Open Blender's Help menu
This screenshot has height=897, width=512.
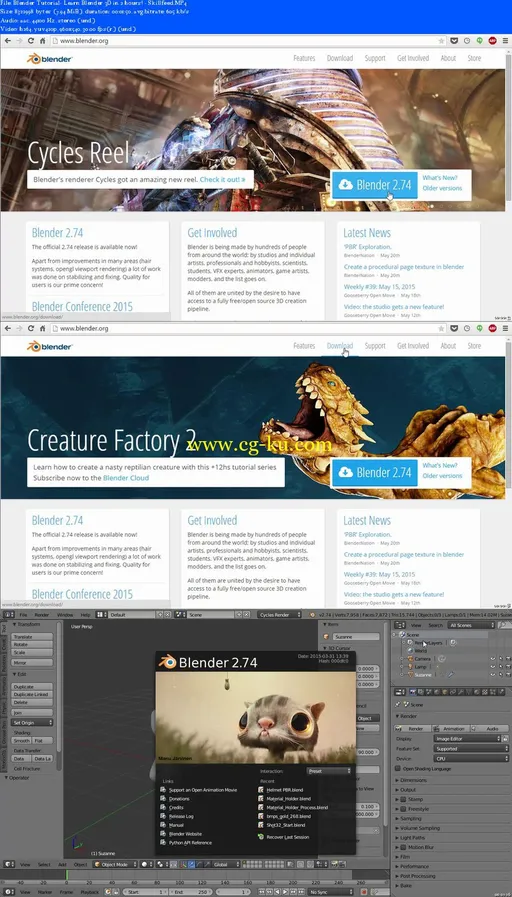[x=85, y=614]
